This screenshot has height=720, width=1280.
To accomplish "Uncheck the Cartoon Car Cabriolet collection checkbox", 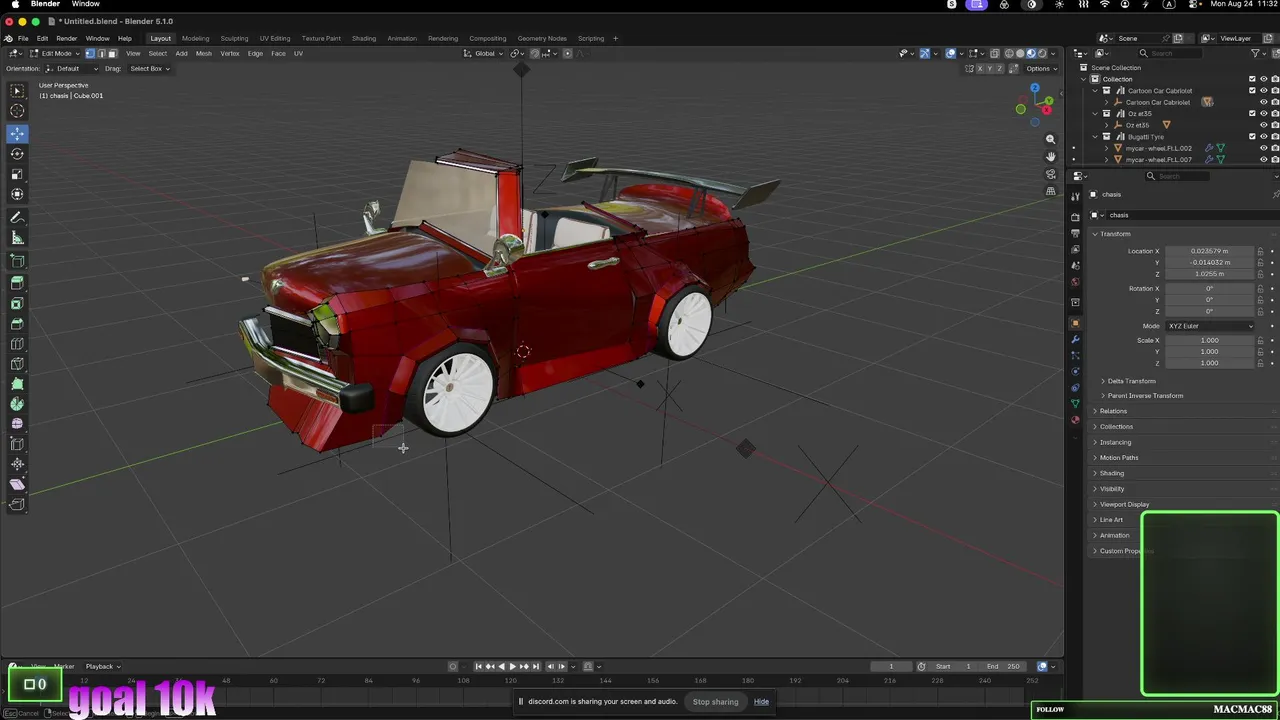I will coord(1252,90).
